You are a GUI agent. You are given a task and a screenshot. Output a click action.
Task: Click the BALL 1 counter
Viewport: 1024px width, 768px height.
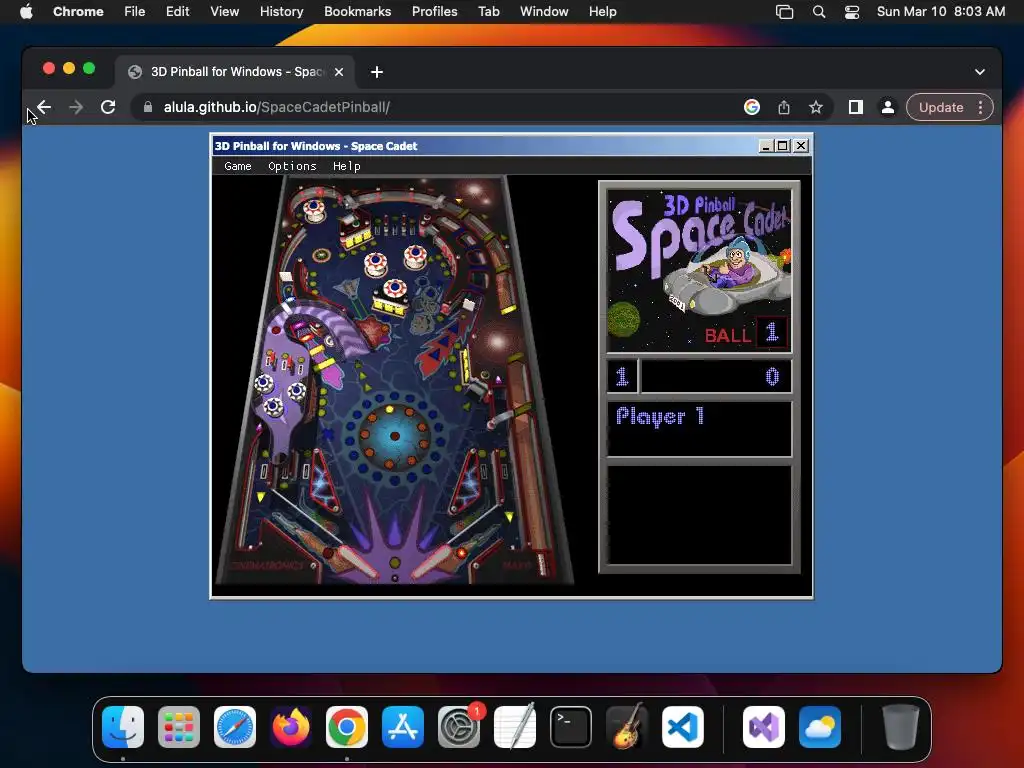click(746, 334)
